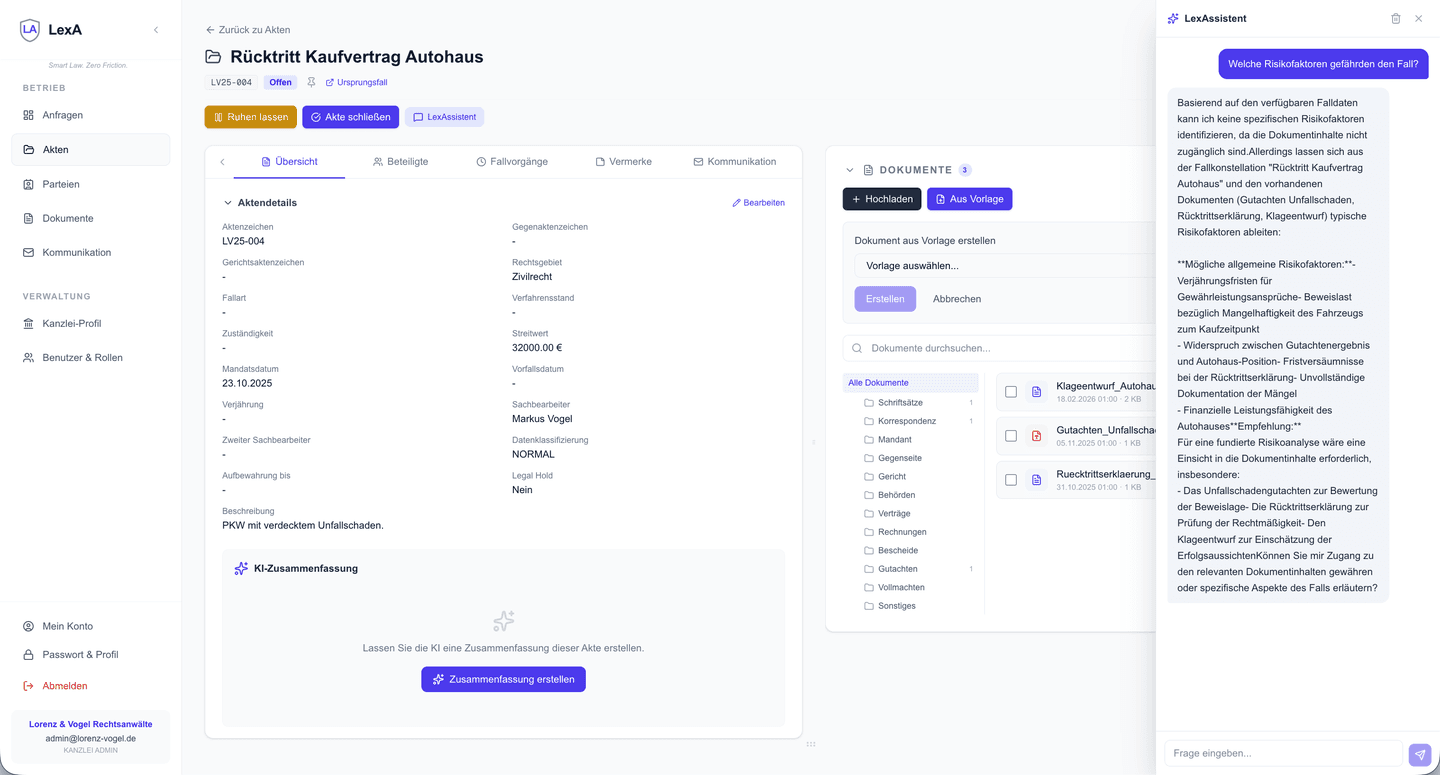Viewport: 1440px width, 775px height.
Task: Click the pin icon next to LV25-004
Action: 311,82
